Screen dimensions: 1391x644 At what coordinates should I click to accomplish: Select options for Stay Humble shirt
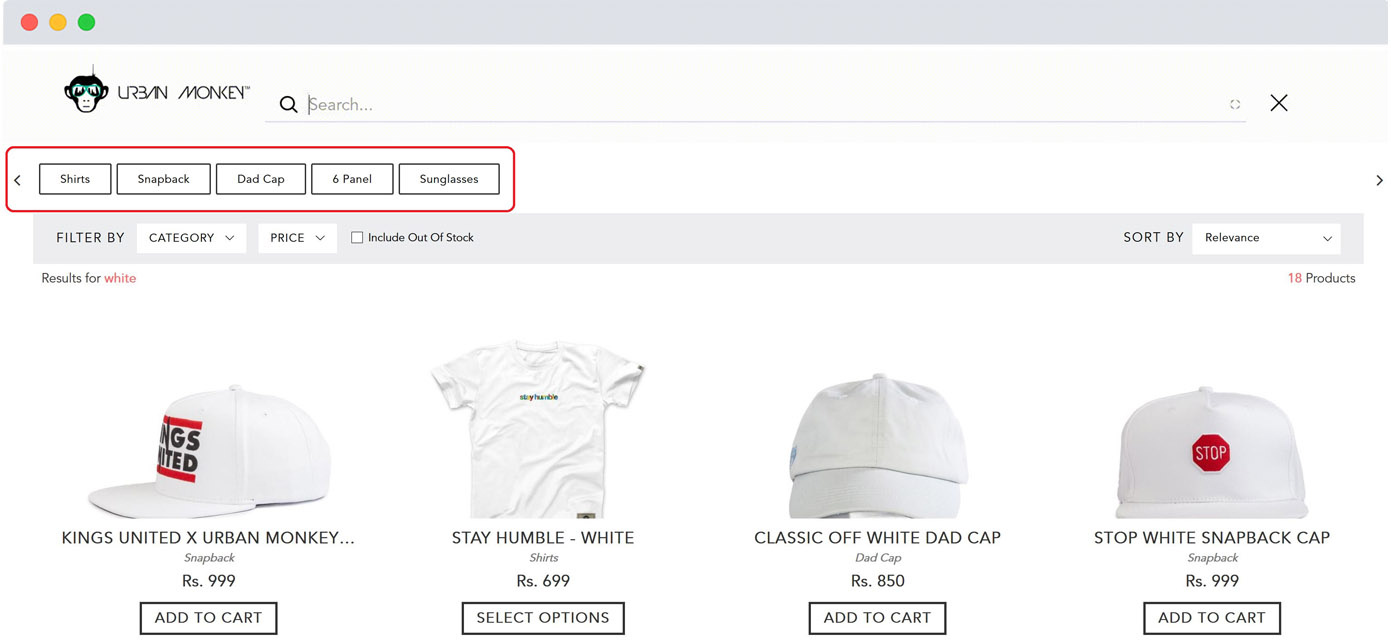[543, 618]
